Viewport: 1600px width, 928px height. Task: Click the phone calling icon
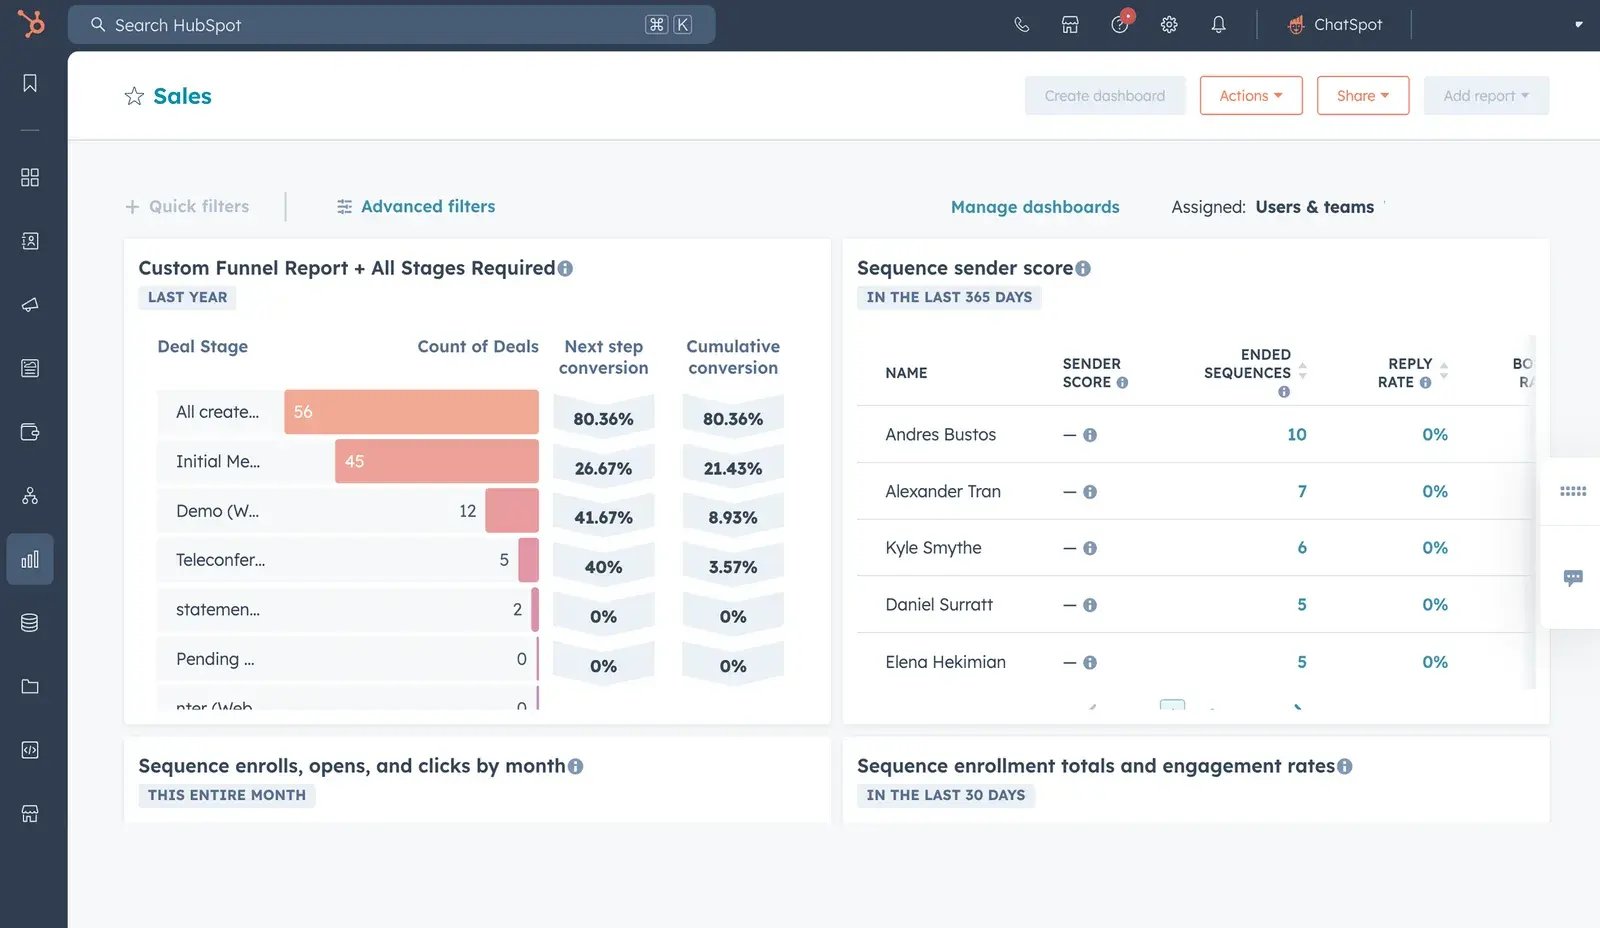[x=1021, y=25]
